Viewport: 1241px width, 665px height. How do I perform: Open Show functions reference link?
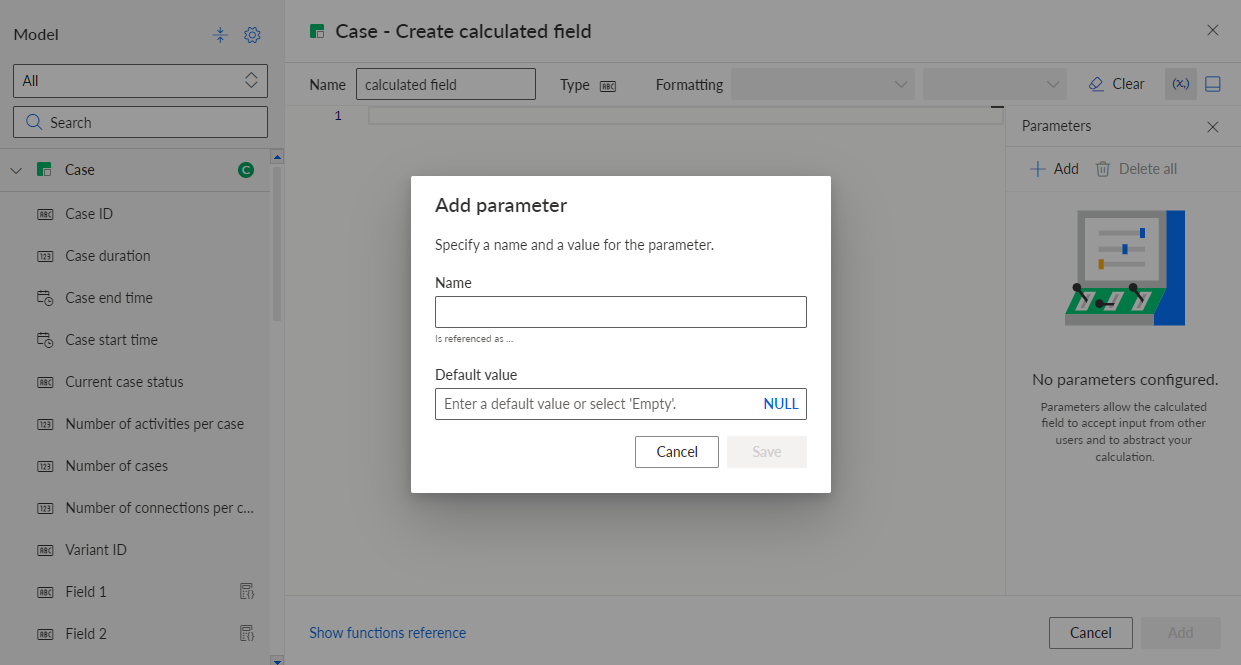click(387, 633)
